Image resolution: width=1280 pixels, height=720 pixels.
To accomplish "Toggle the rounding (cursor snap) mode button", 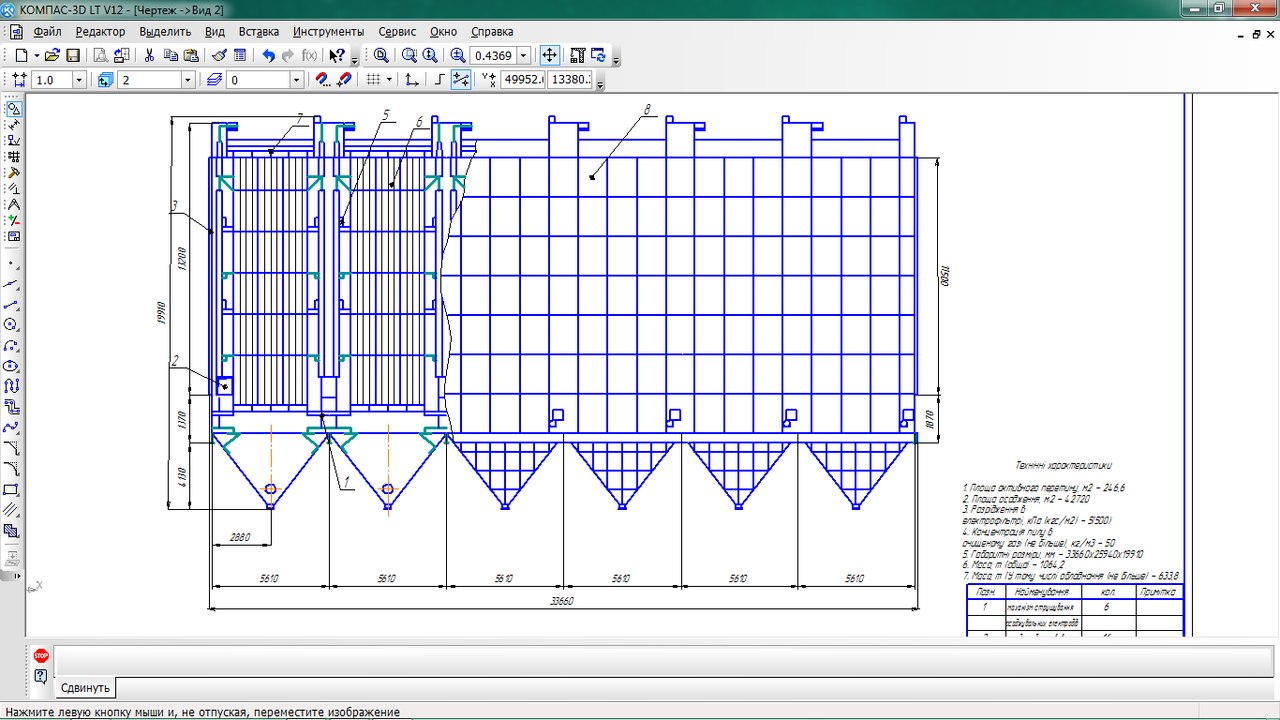I will pyautogui.click(x=461, y=80).
